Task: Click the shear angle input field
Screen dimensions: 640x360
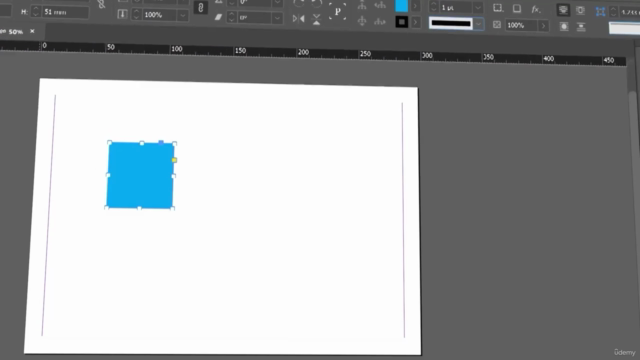Action: coord(255,18)
